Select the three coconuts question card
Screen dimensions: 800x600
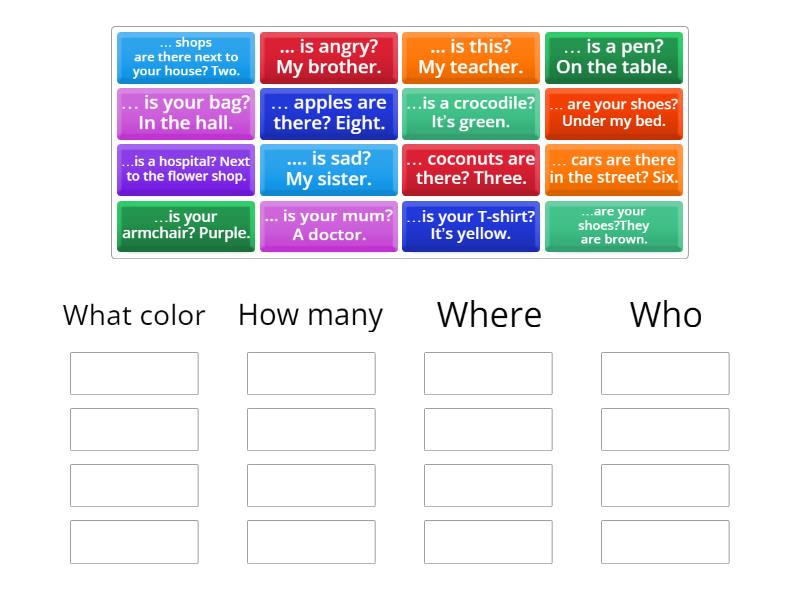(471, 169)
